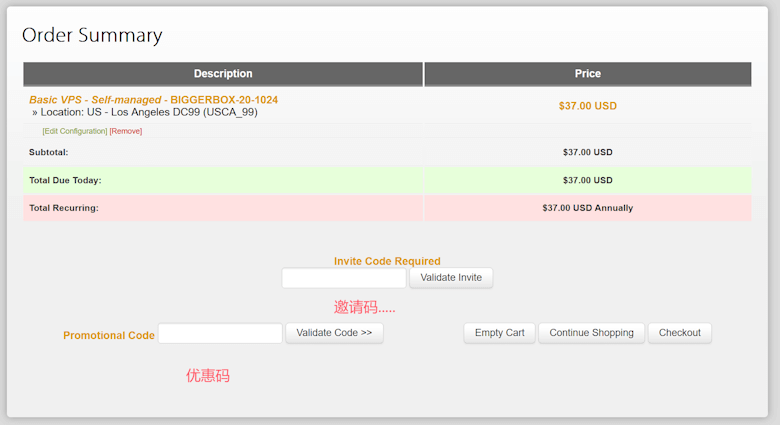The height and width of the screenshot is (425, 780).
Task: Choose Continue Shopping
Action: coord(591,333)
